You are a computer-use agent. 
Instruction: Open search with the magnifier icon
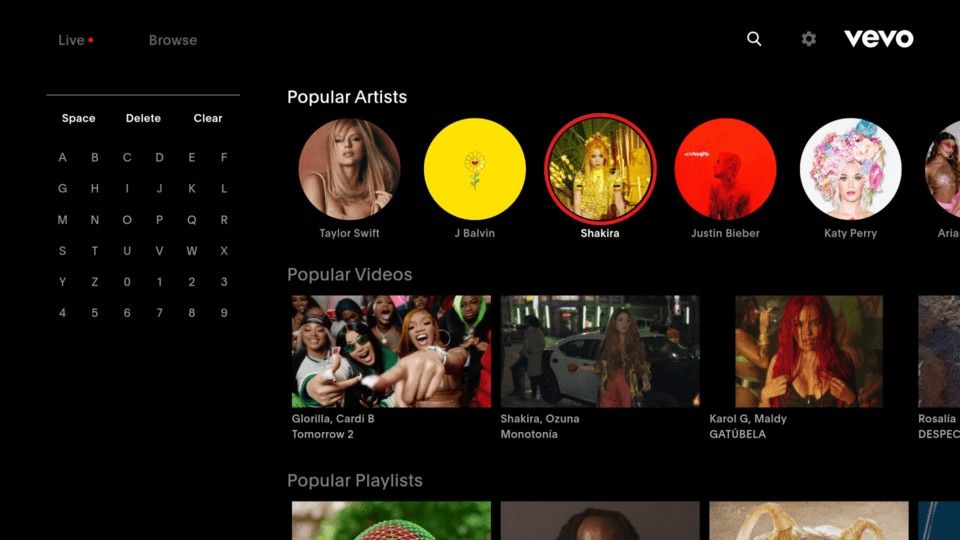tap(754, 39)
